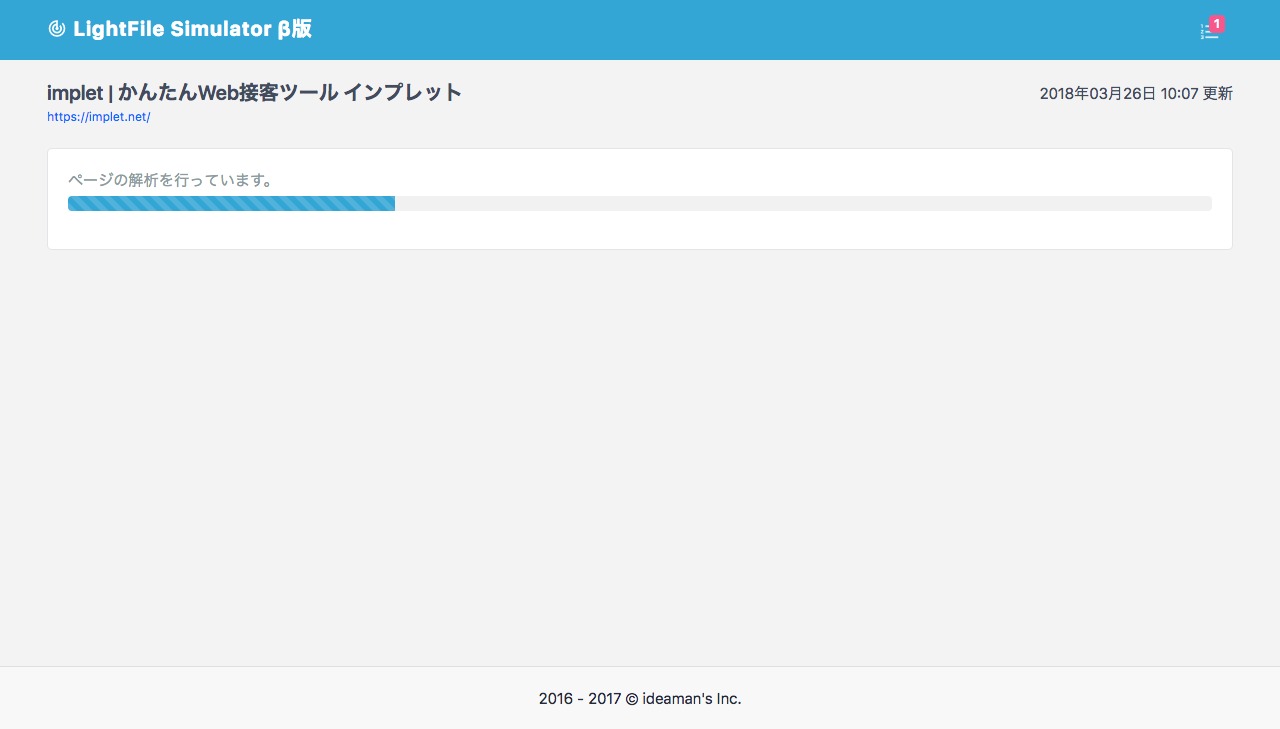Click the ページの解析を行っています。 status text

click(x=171, y=180)
